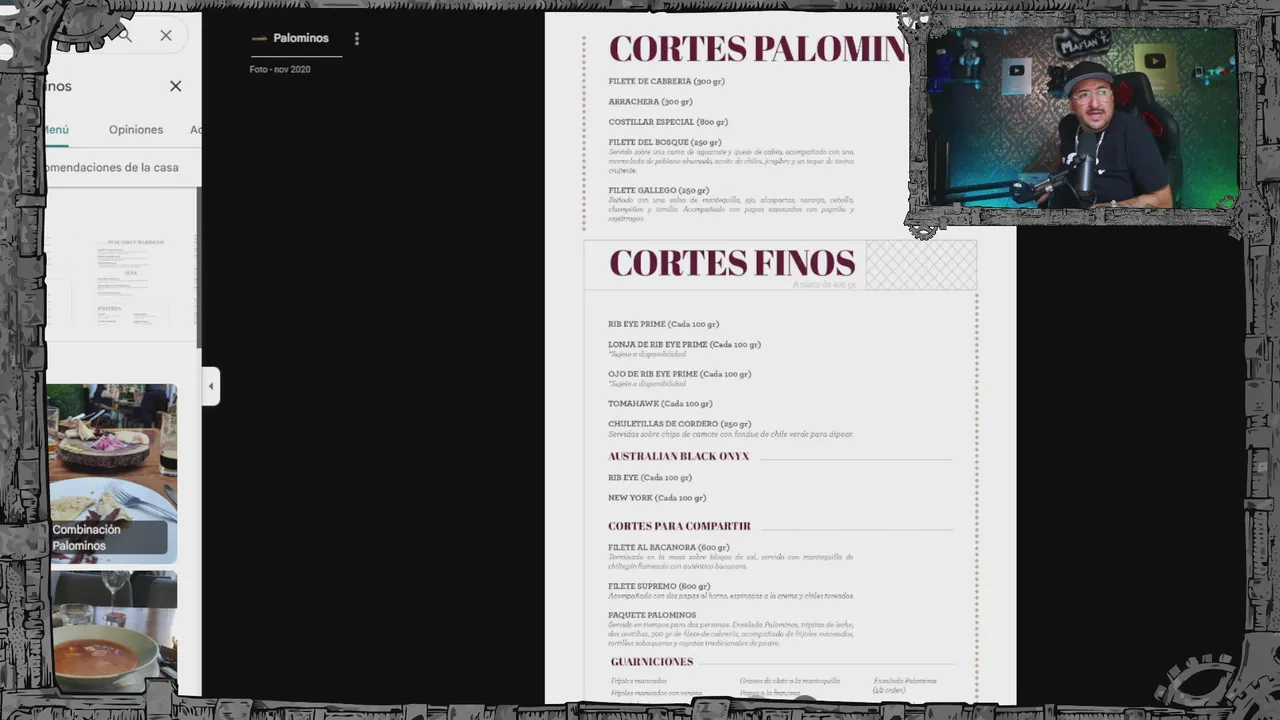Switch to the Opiniones tab
The width and height of the screenshot is (1280, 720).
tap(136, 130)
